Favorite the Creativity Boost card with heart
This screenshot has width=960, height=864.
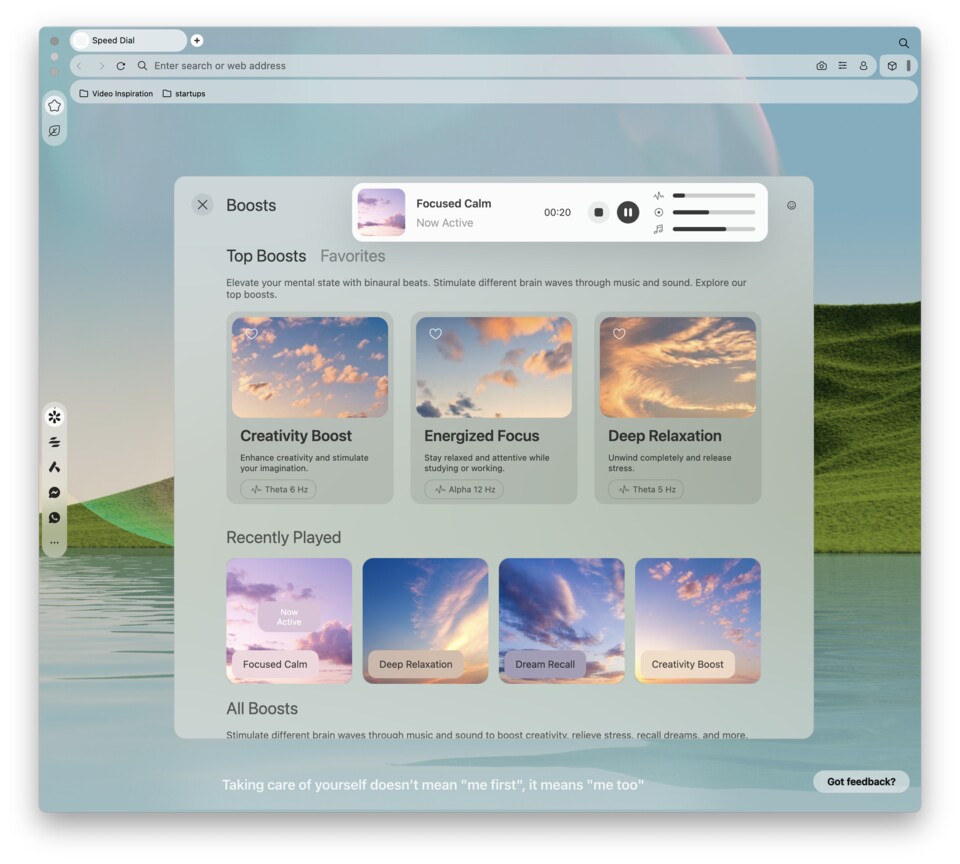click(x=252, y=334)
